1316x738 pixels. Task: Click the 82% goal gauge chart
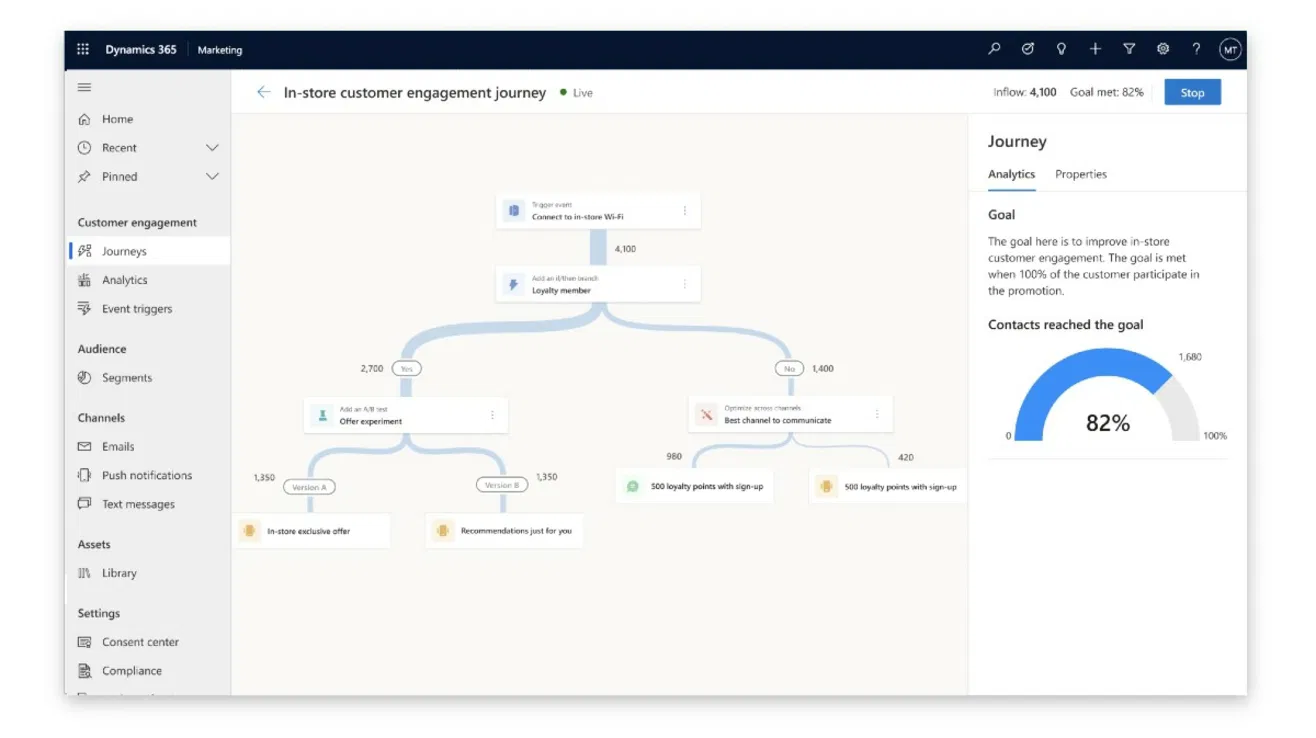1107,395
